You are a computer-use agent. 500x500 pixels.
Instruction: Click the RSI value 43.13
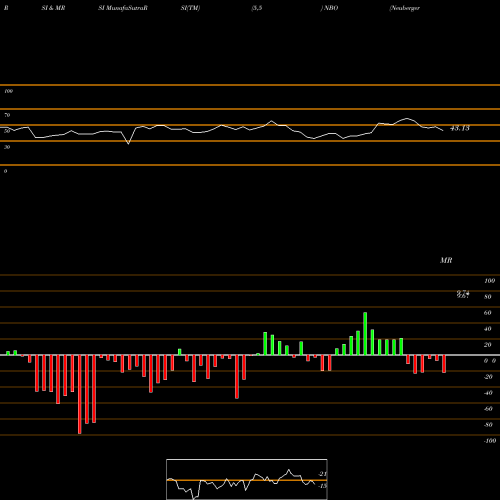click(x=460, y=128)
